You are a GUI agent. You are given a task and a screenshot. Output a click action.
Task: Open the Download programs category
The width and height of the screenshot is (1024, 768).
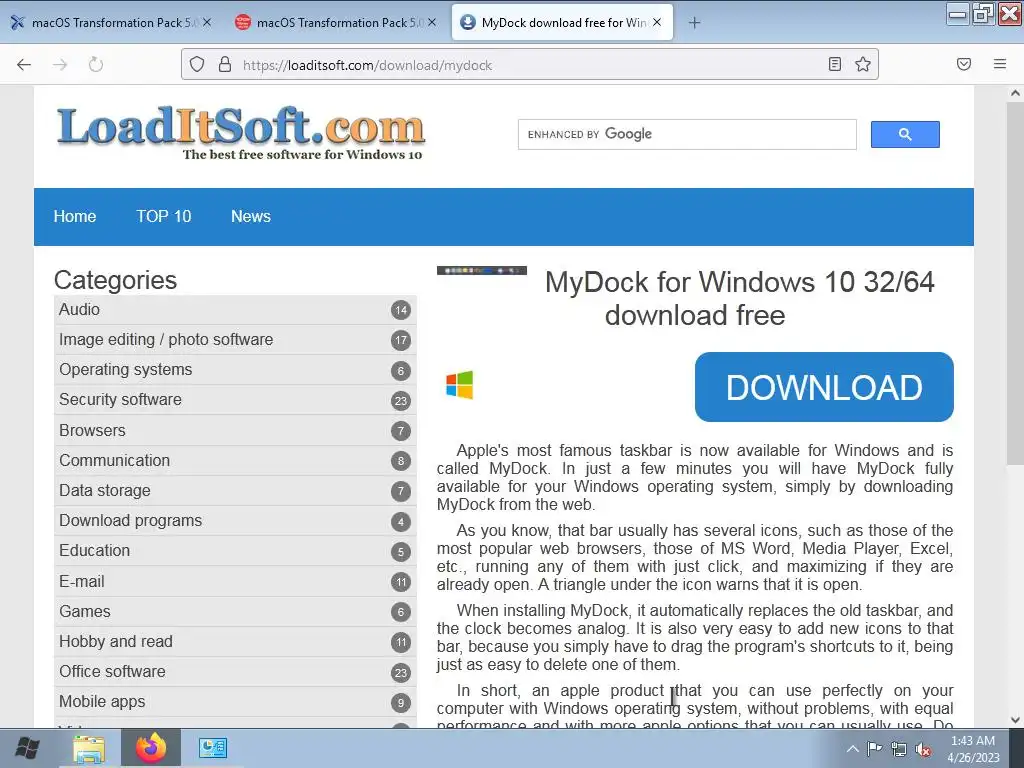point(235,520)
